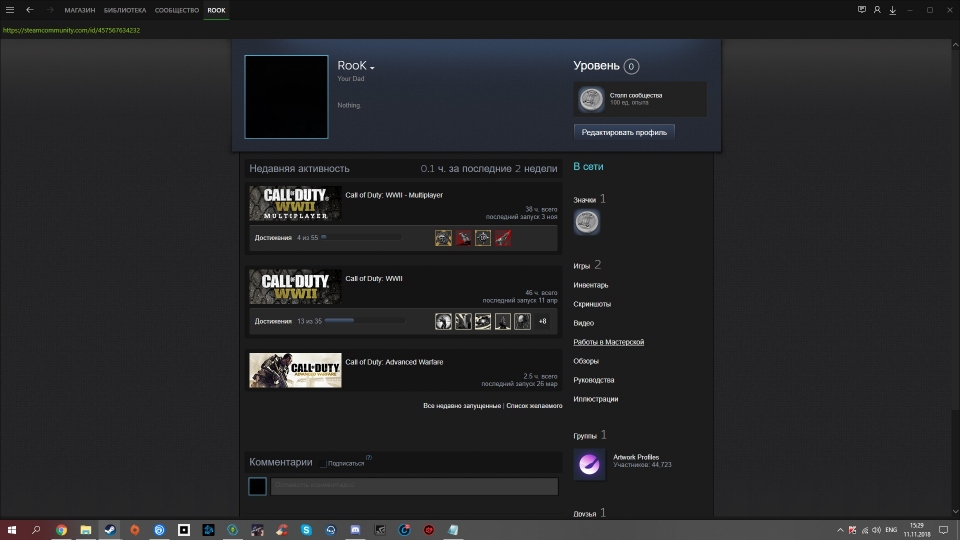Open the Игры 2 link
Viewport: 960px width, 540px height.
[587, 265]
